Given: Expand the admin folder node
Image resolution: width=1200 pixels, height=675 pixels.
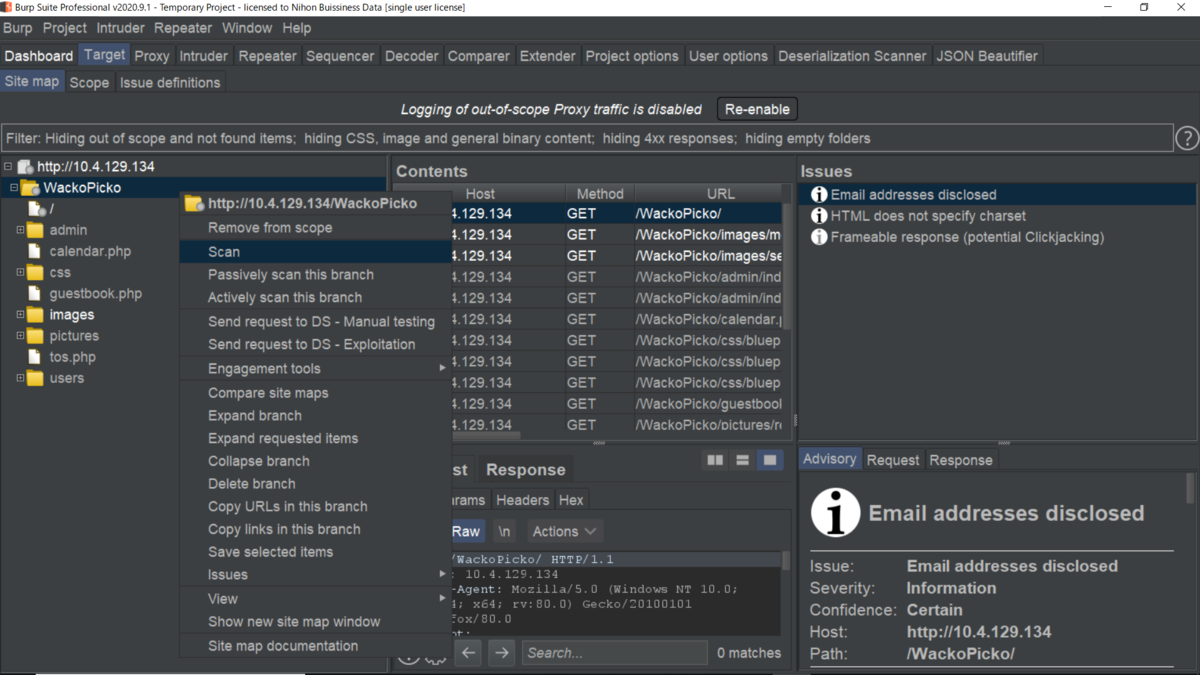Looking at the screenshot, I should click(20, 230).
